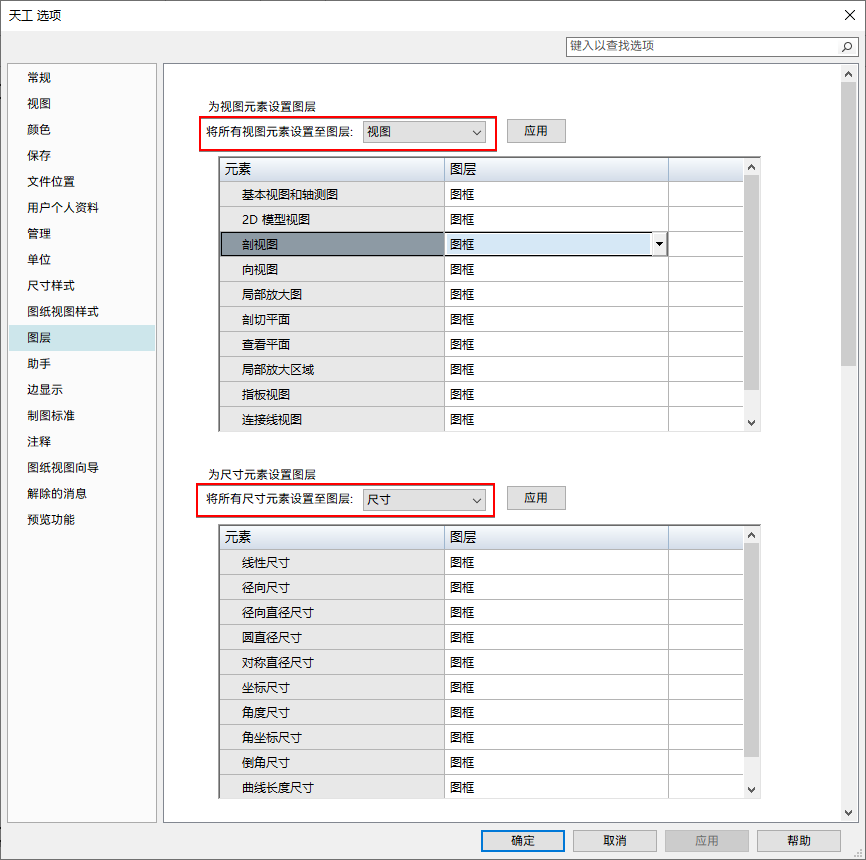The image size is (866, 860).
Task: Select the 制图标准 category
Action: (x=51, y=416)
